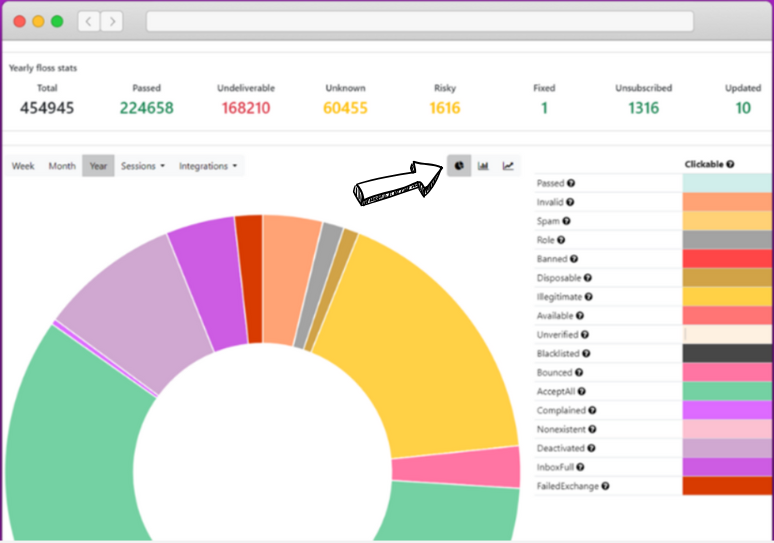The image size is (774, 543).
Task: Open help icon next to Invalid
Action: [x=570, y=202]
